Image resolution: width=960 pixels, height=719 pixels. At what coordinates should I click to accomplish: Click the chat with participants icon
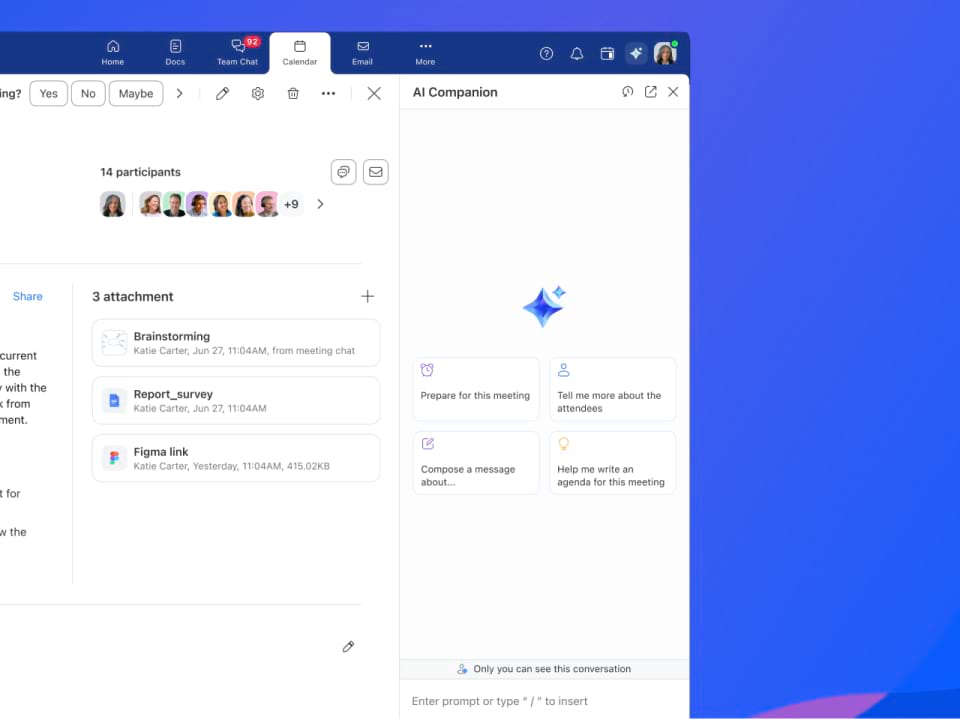coord(343,172)
